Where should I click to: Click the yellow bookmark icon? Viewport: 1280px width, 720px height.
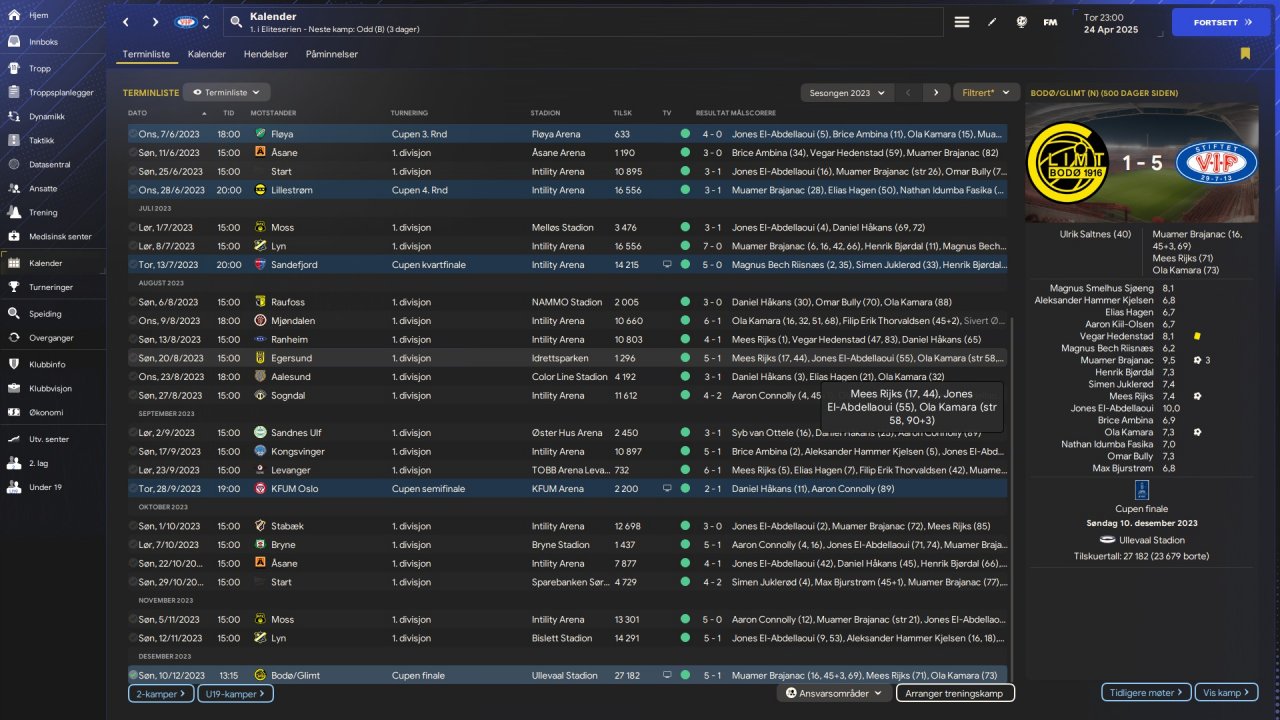point(1245,54)
